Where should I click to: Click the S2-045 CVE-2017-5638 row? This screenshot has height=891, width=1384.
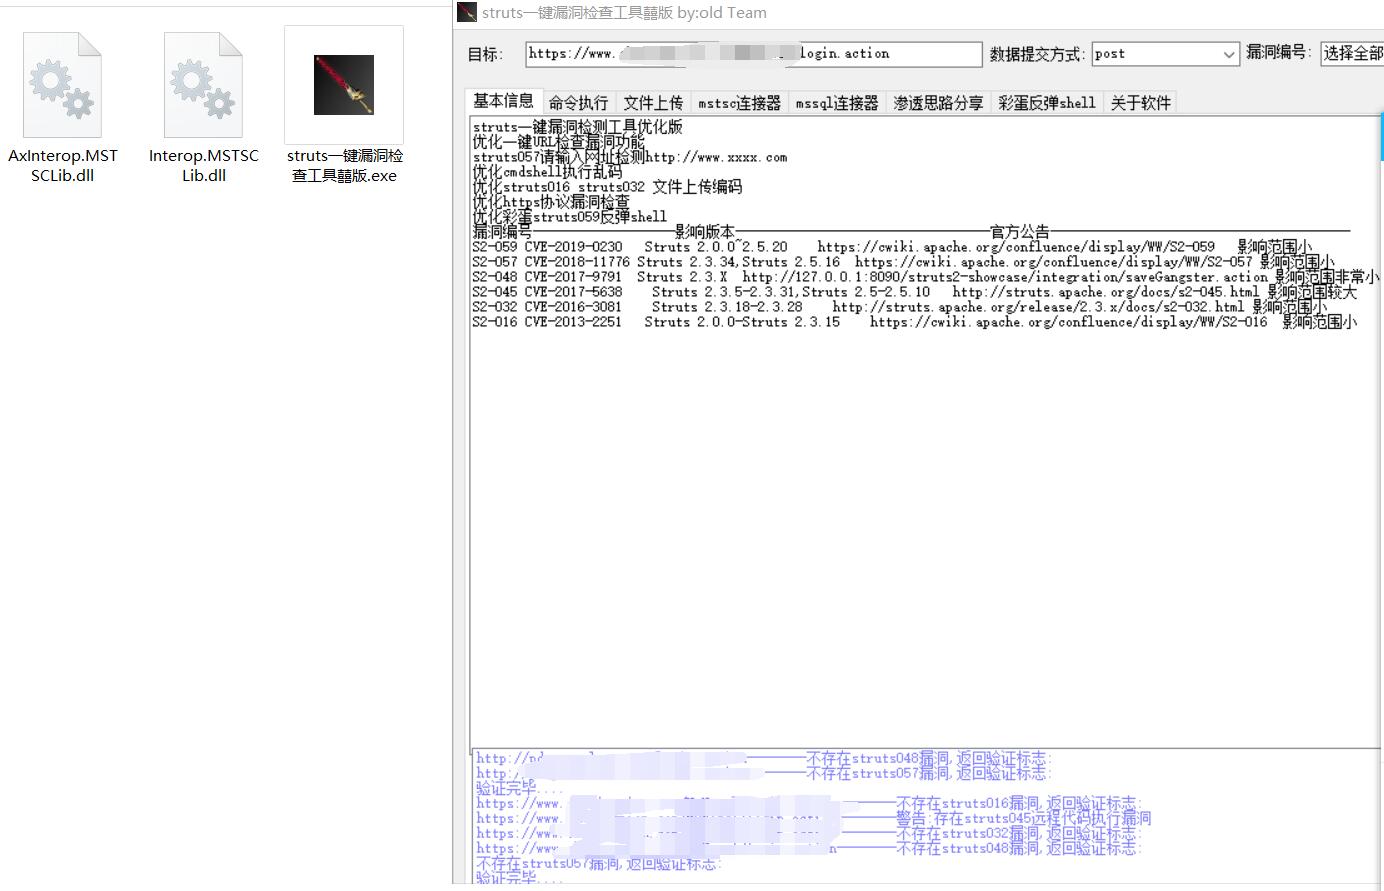[915, 292]
